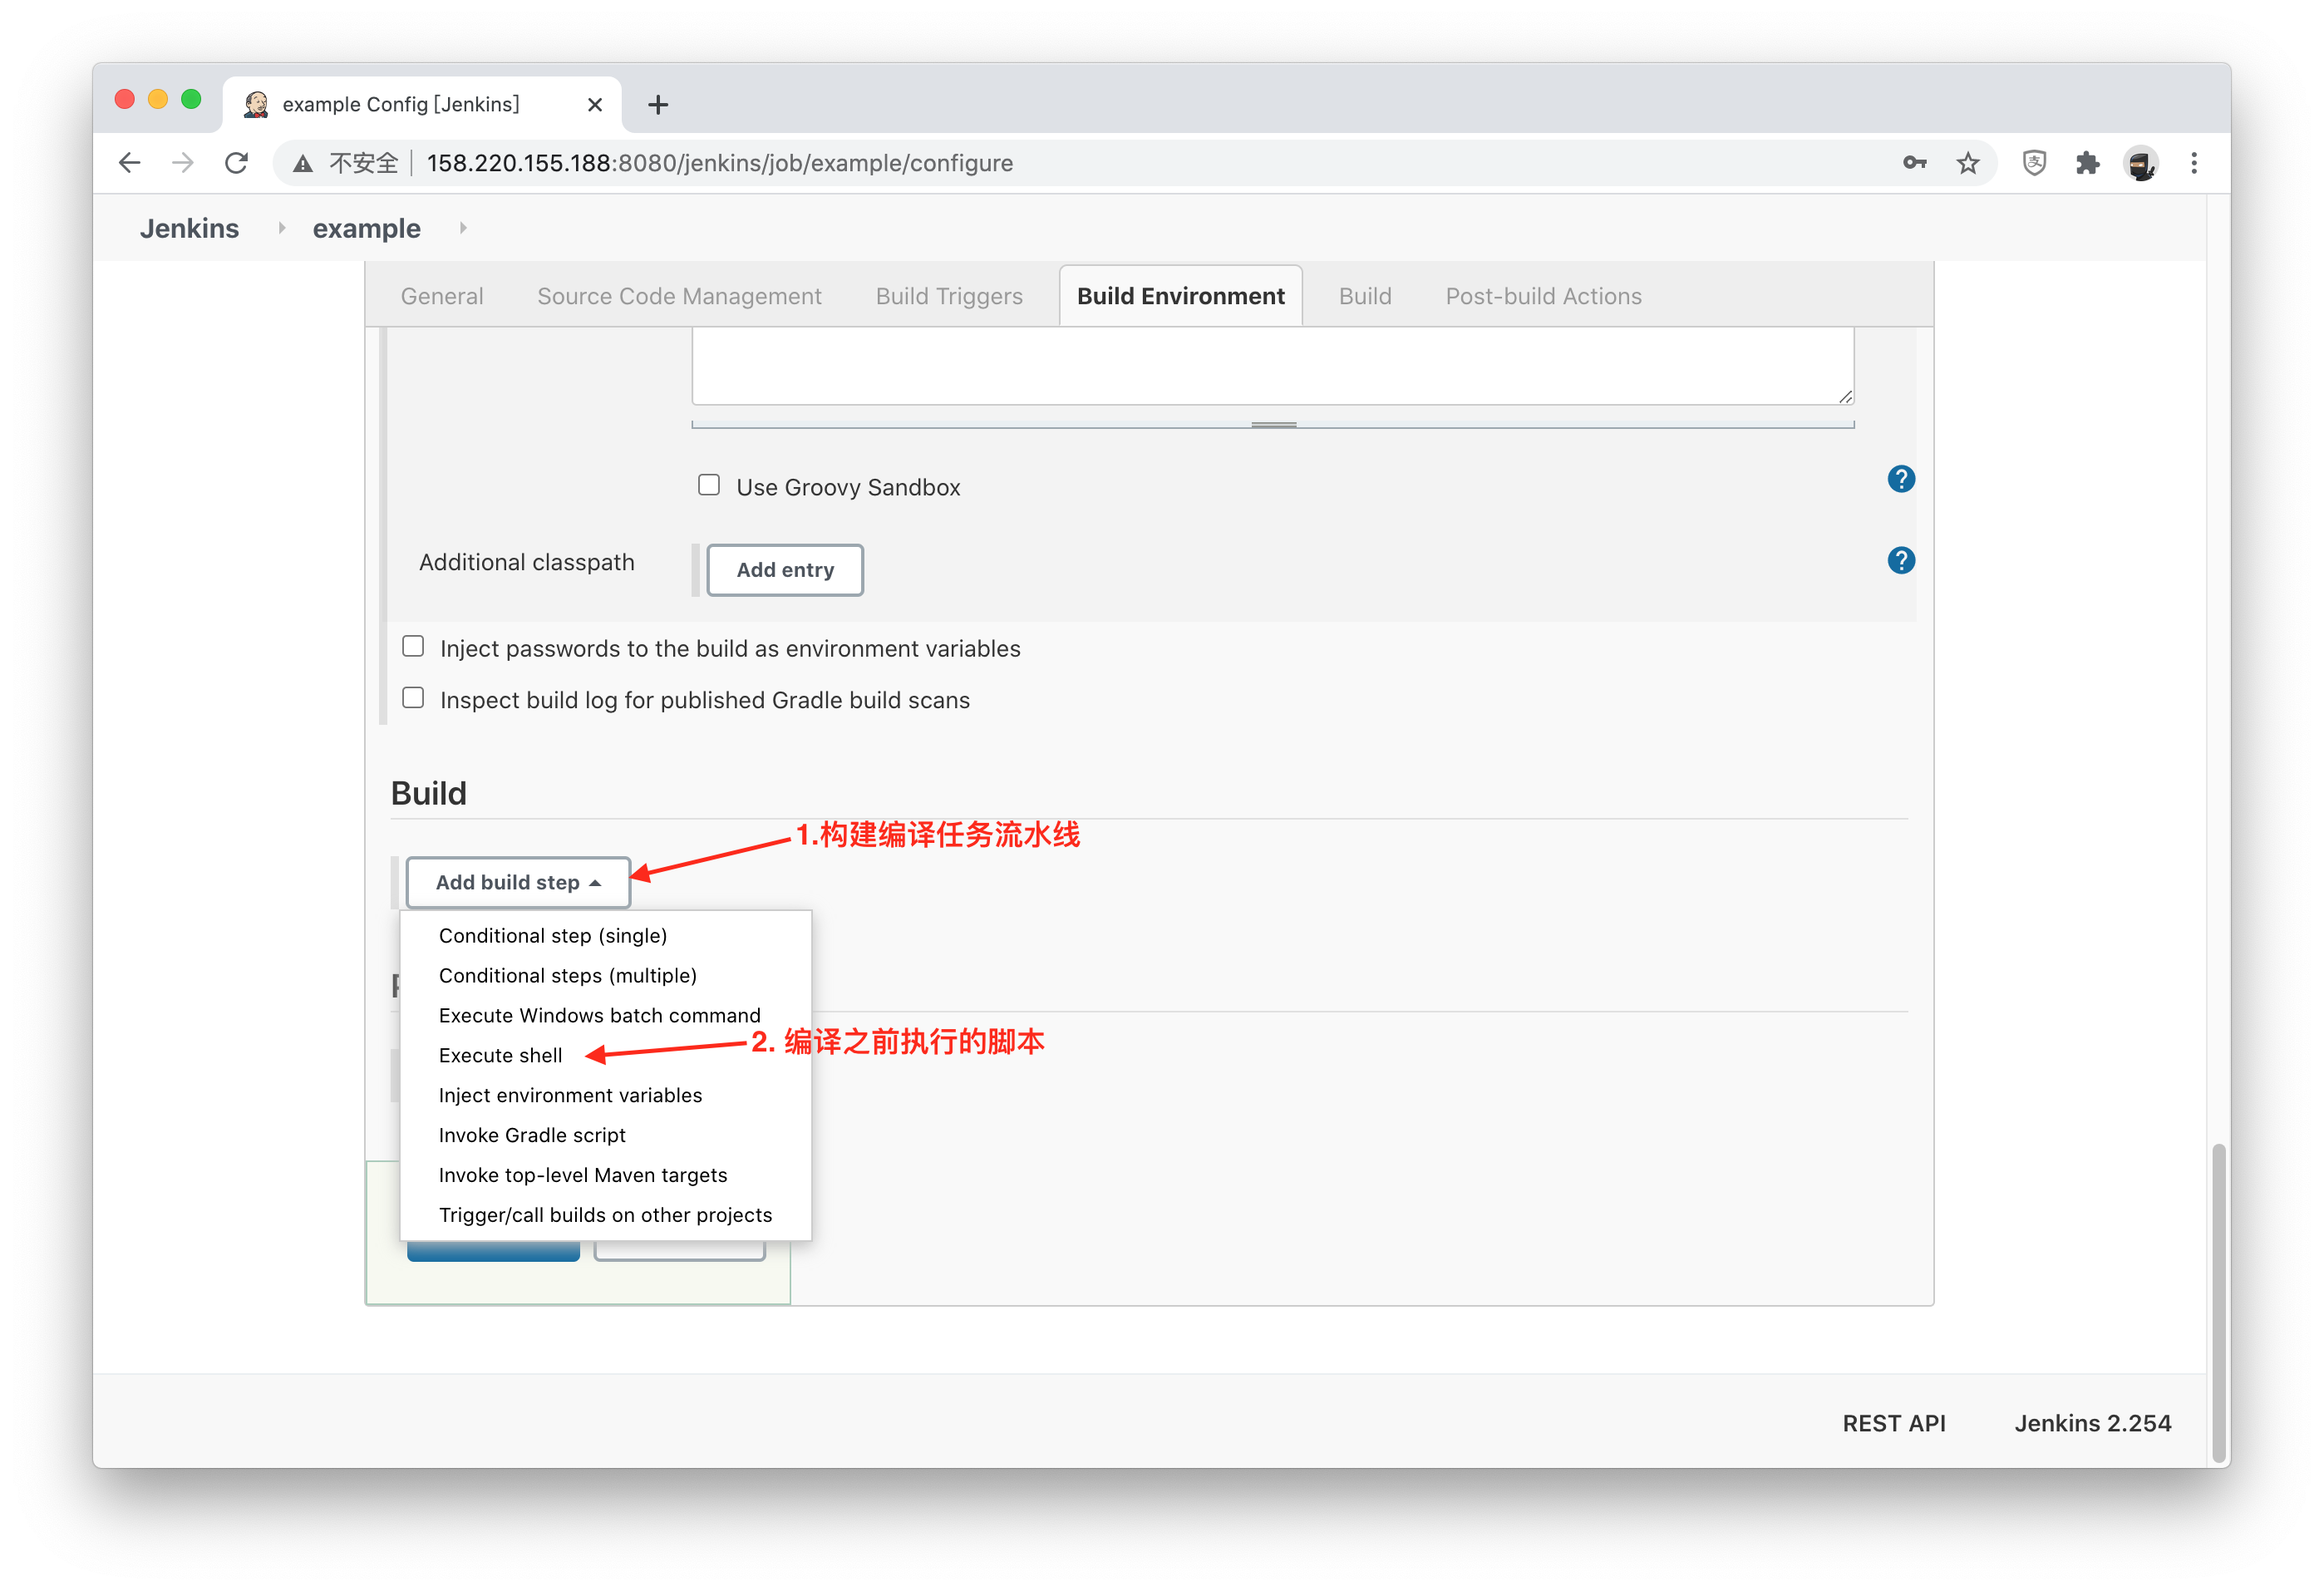Open help for Additional classpath
This screenshot has width=2324, height=1591.
(x=1901, y=560)
